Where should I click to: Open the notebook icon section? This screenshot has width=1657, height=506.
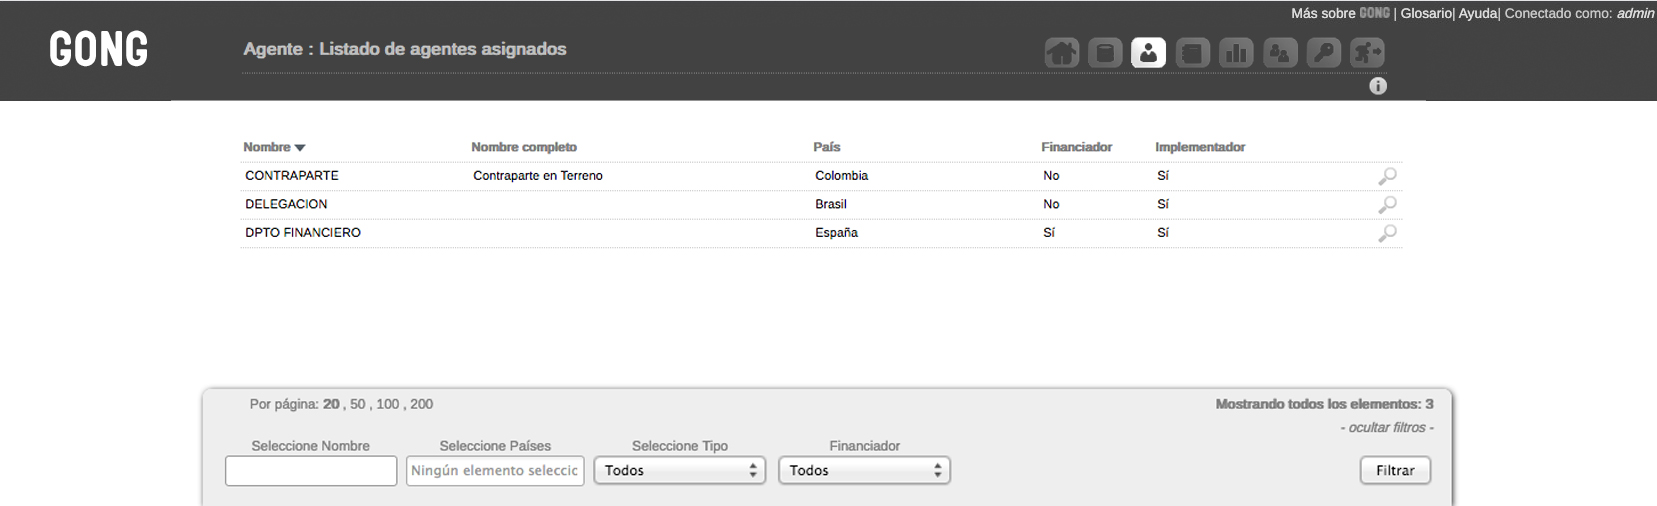point(1192,53)
